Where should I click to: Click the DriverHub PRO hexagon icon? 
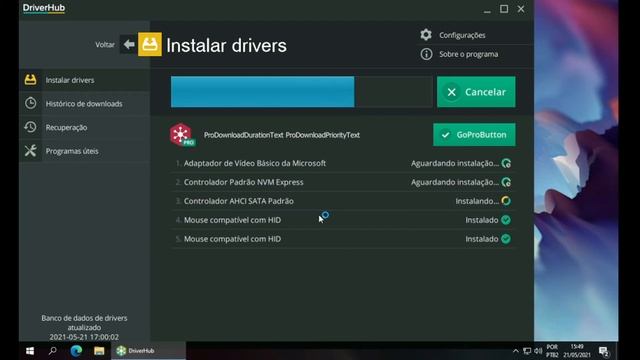182,135
